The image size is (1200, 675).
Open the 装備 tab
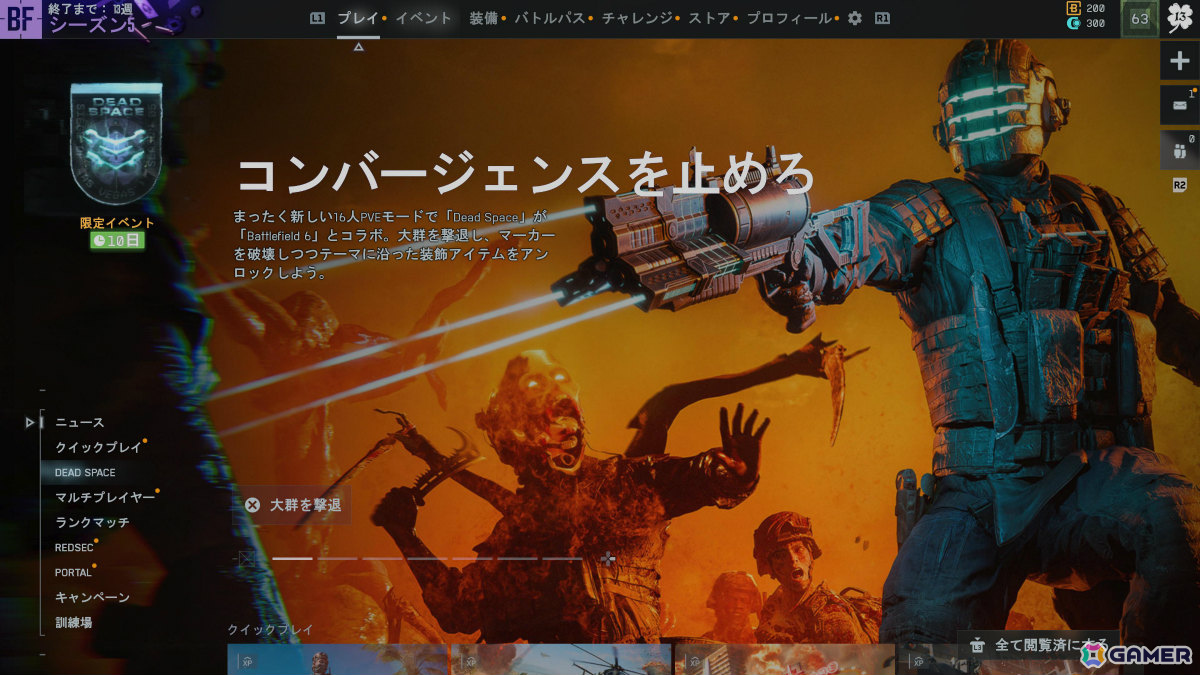pos(484,18)
